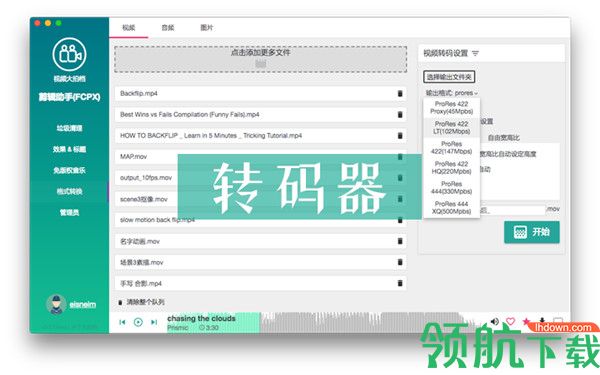Skip to previous music track

coord(122,322)
